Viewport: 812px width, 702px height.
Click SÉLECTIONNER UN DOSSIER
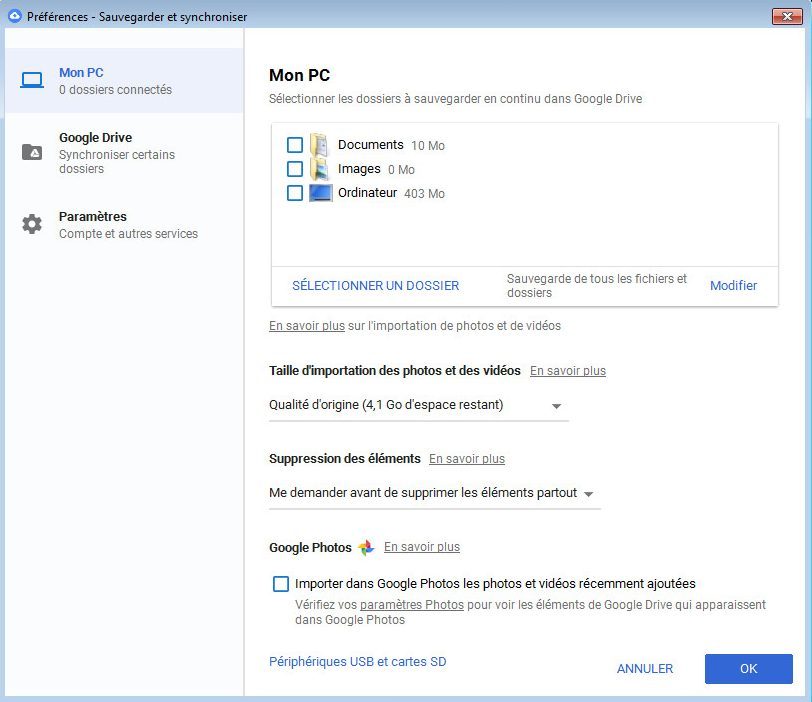(x=375, y=286)
